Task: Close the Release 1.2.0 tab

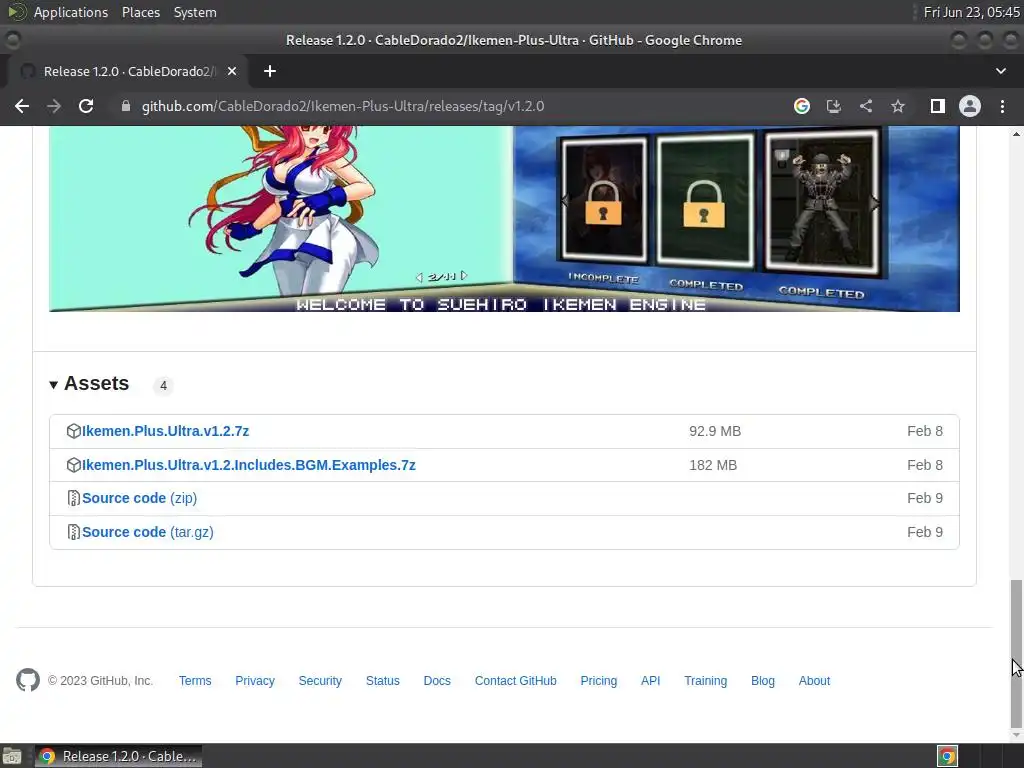Action: click(232, 71)
